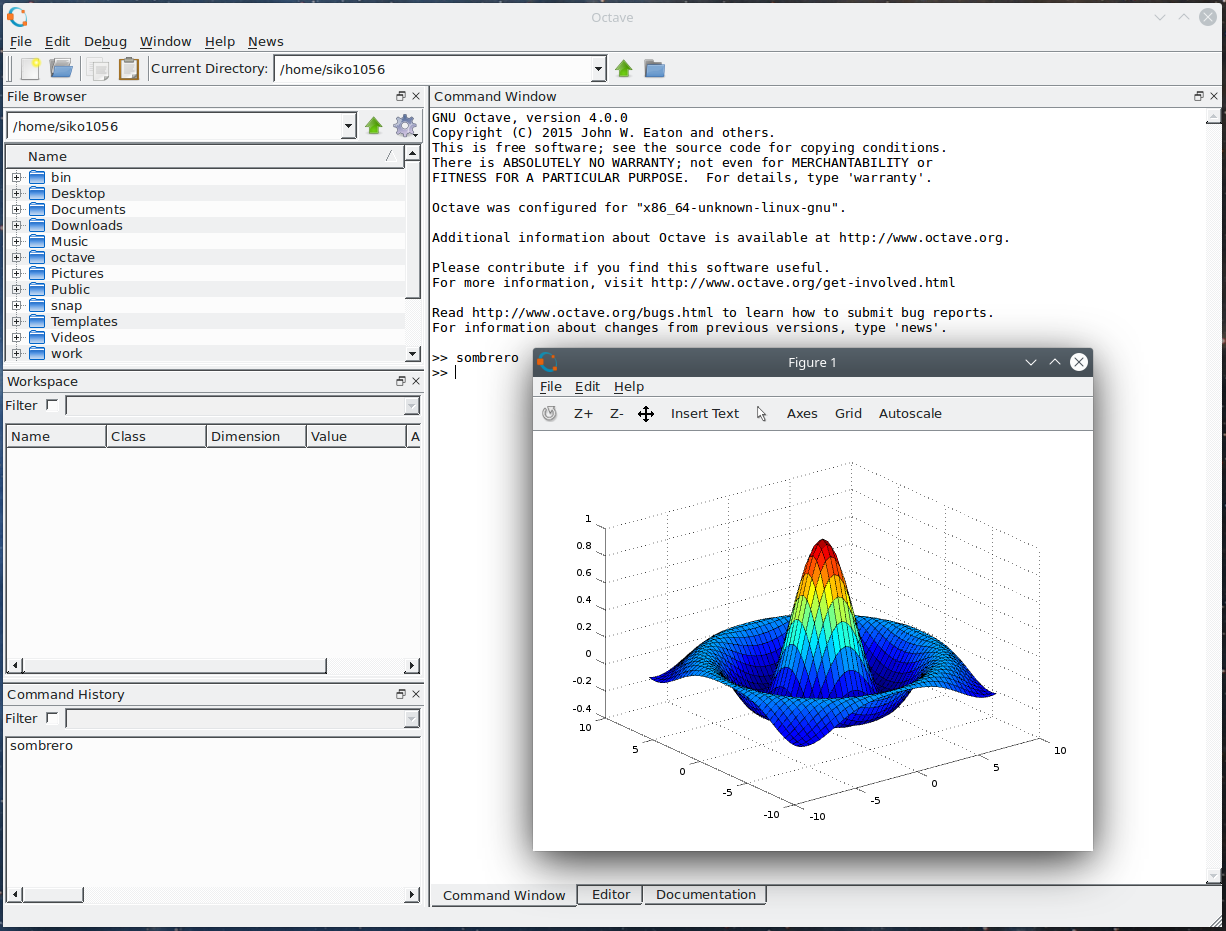Select the pointer tool in Figure 1
This screenshot has width=1226, height=931.
[762, 414]
